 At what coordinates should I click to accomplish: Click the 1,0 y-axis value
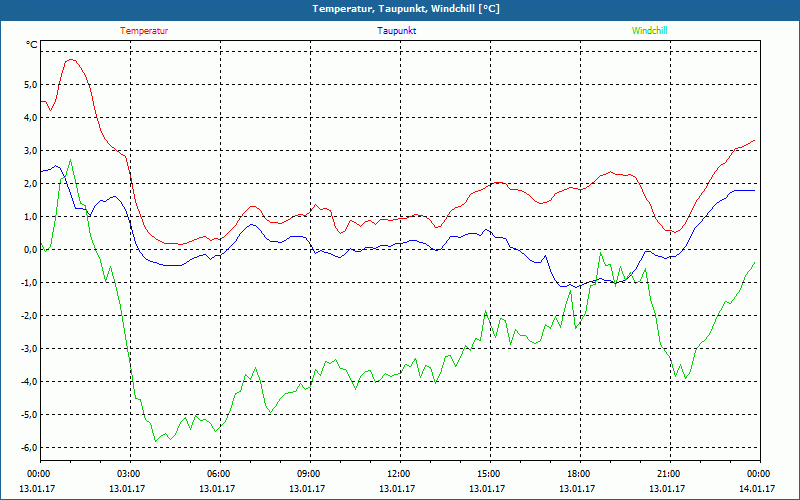[30, 217]
